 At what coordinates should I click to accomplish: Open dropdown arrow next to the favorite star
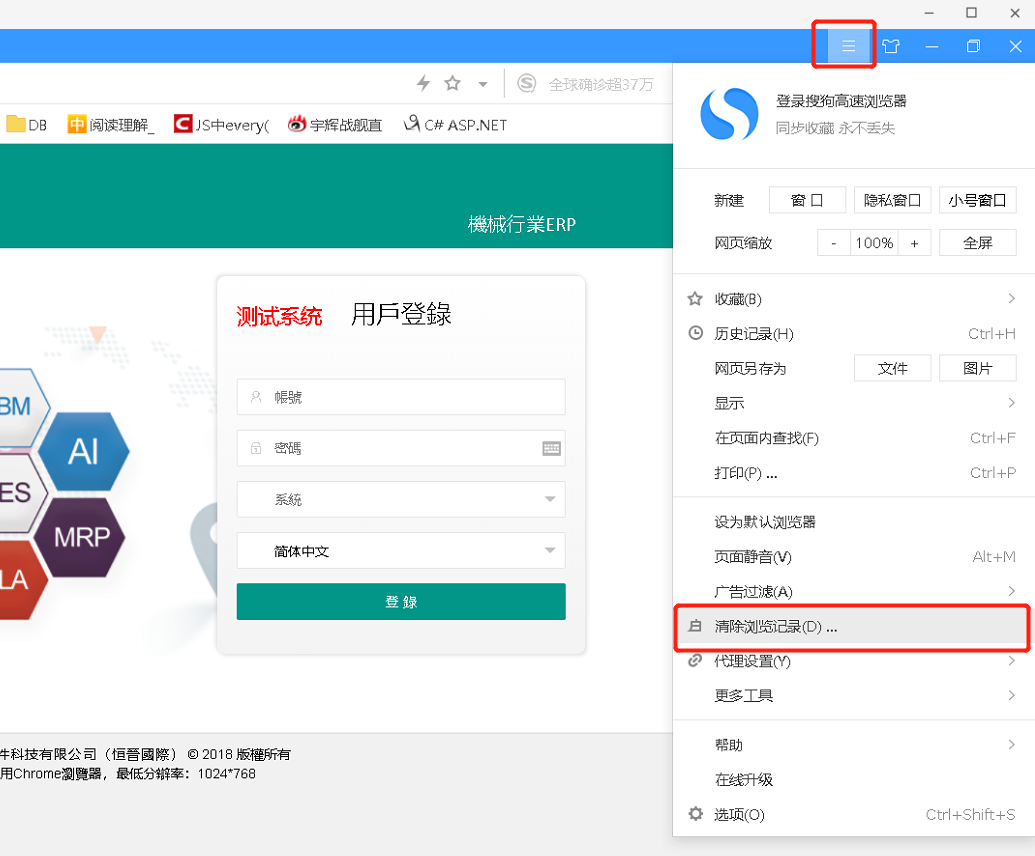483,84
